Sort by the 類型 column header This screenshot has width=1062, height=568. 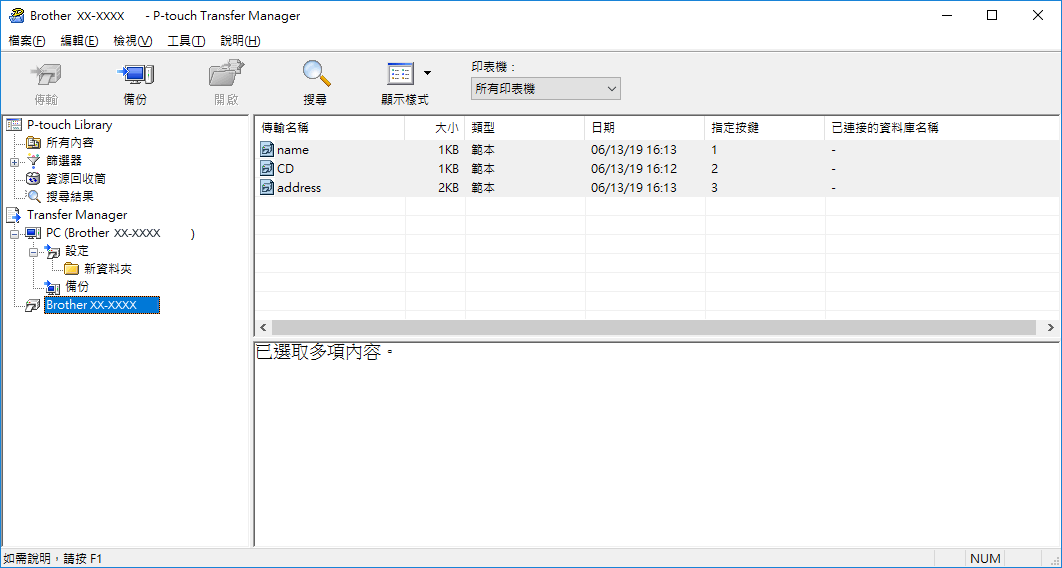525,128
